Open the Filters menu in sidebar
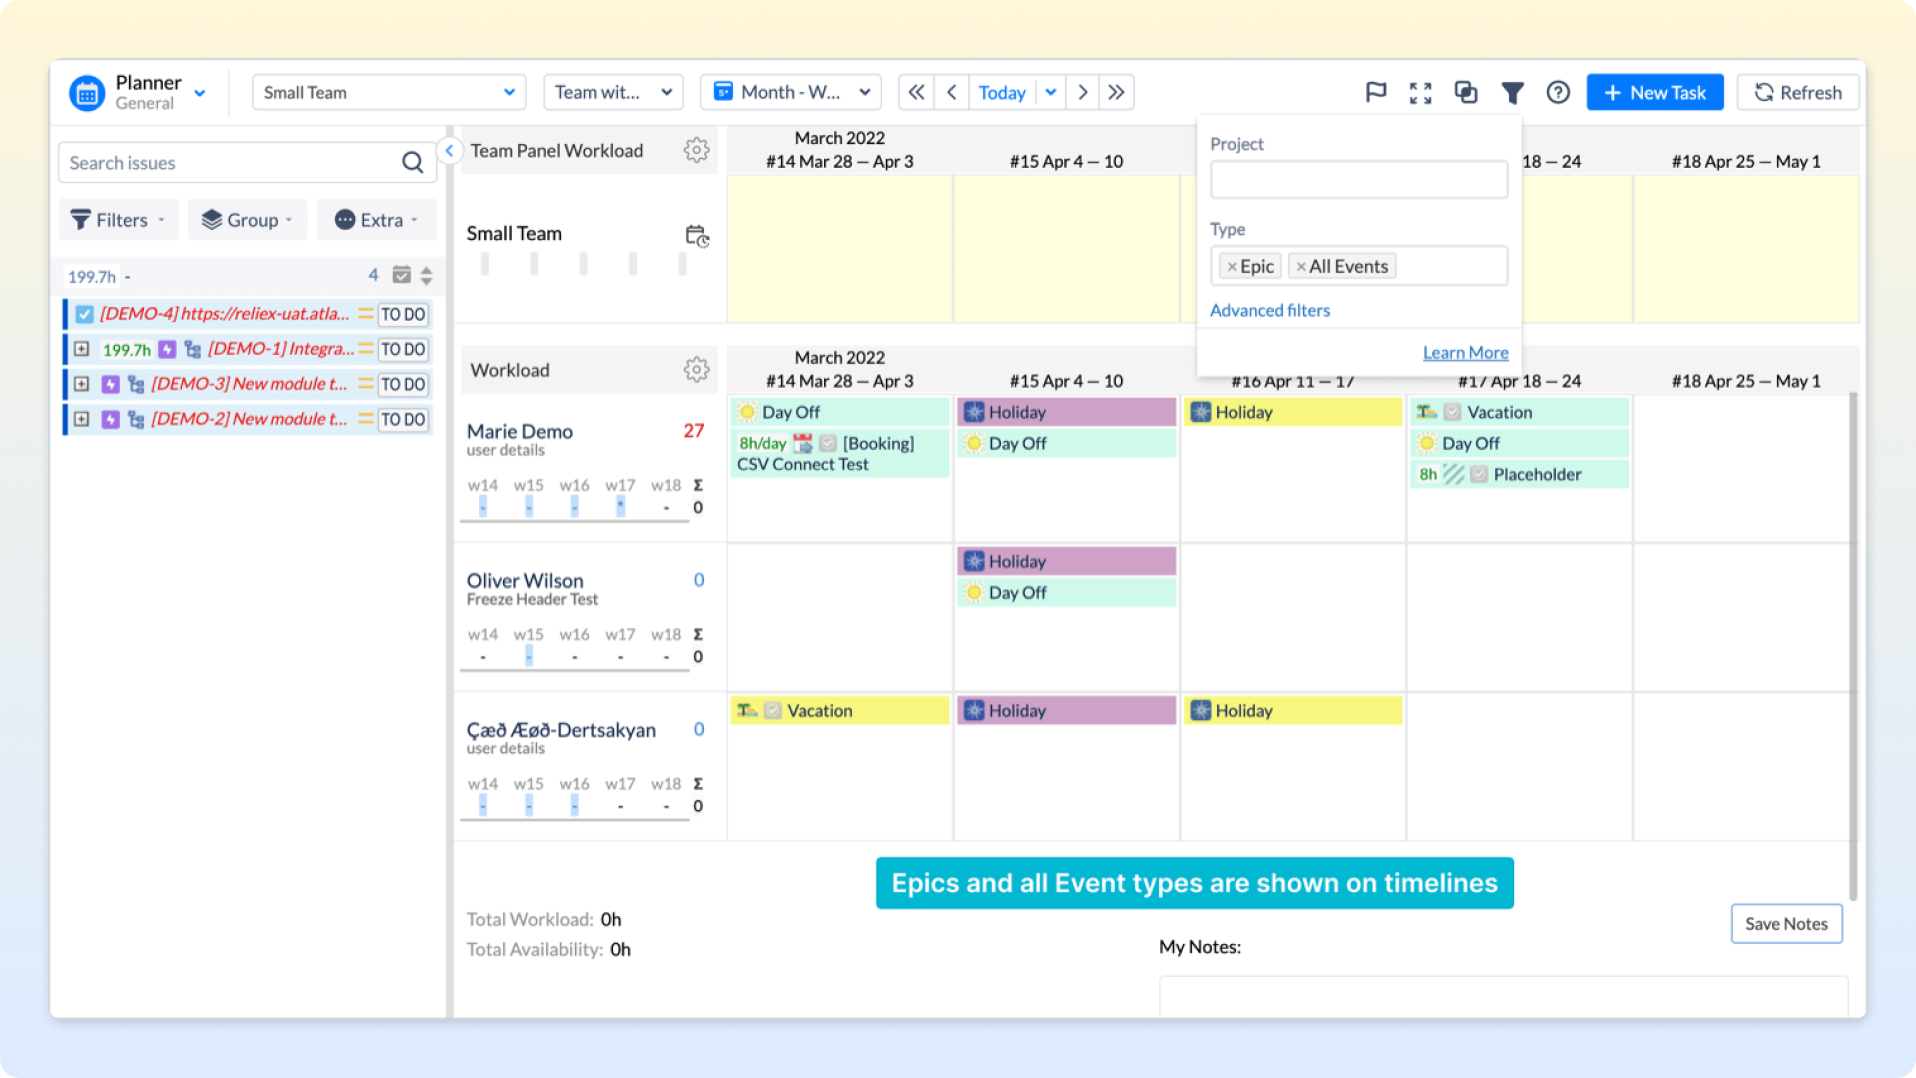The height and width of the screenshot is (1078, 1916). (x=118, y=220)
